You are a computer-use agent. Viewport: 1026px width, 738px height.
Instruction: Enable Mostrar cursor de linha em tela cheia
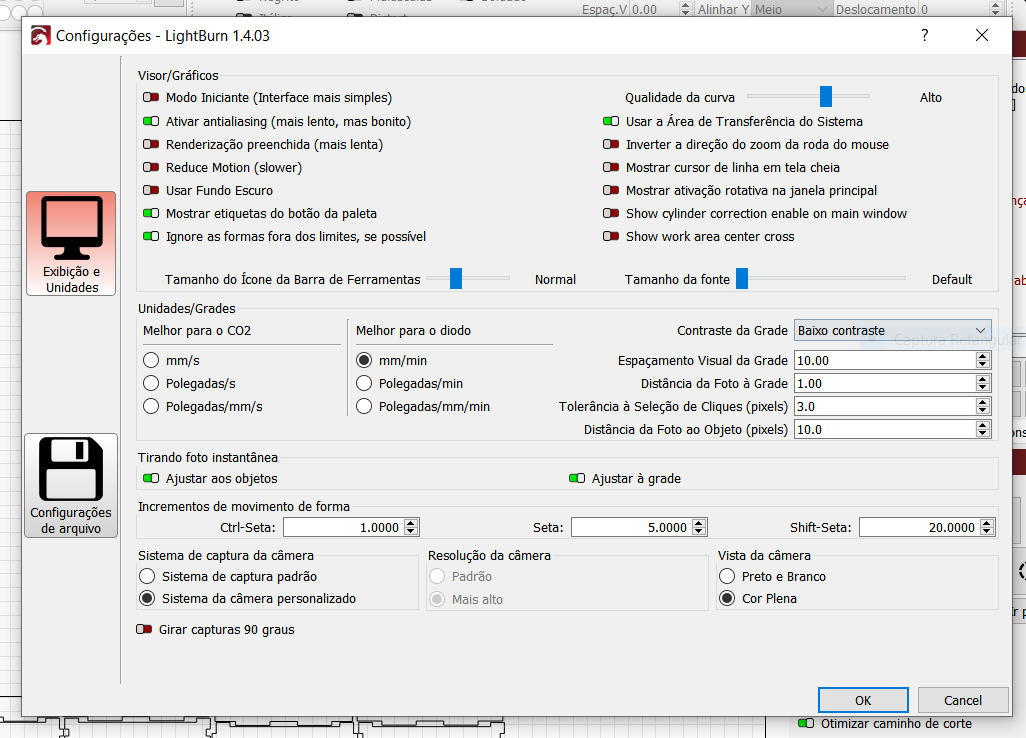[x=611, y=167]
